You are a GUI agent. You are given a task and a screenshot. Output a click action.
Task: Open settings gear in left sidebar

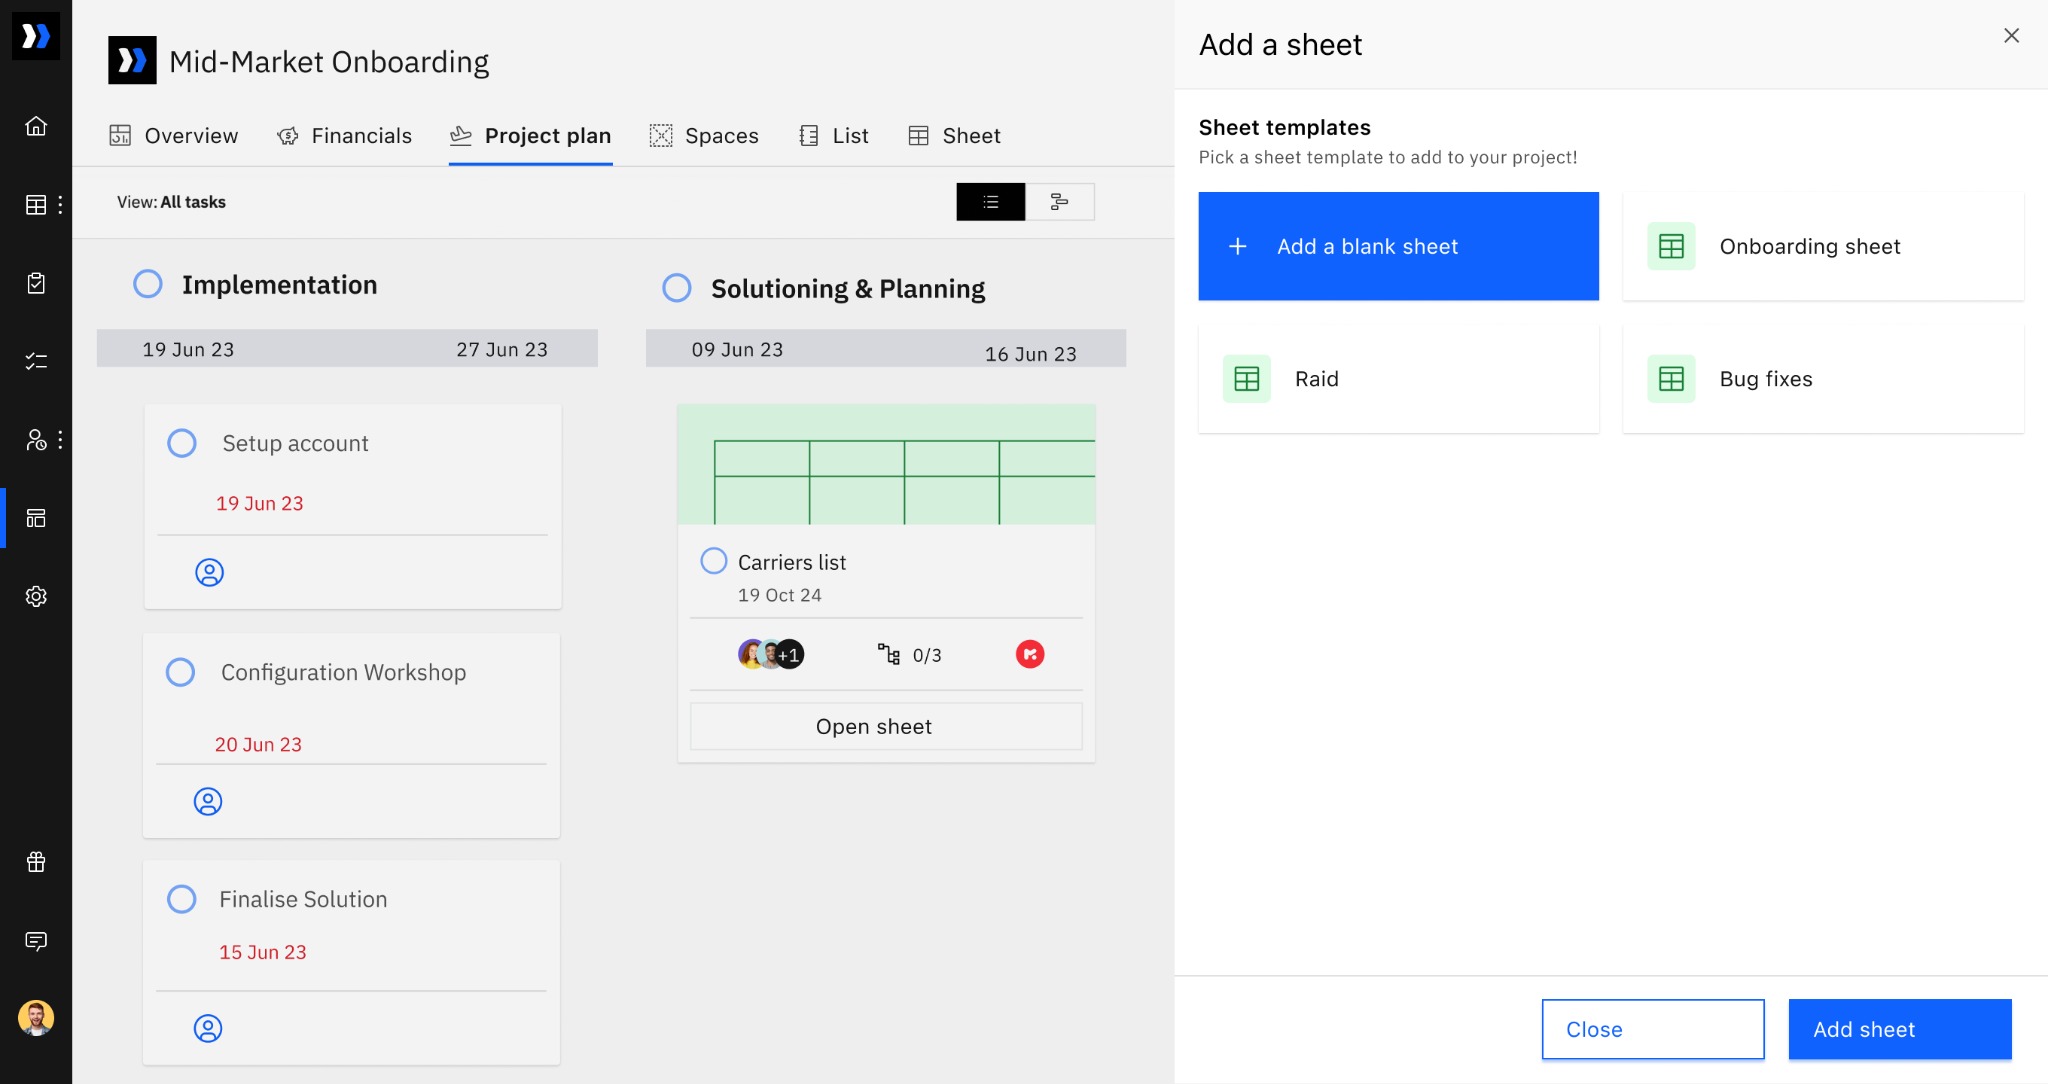pos(36,596)
